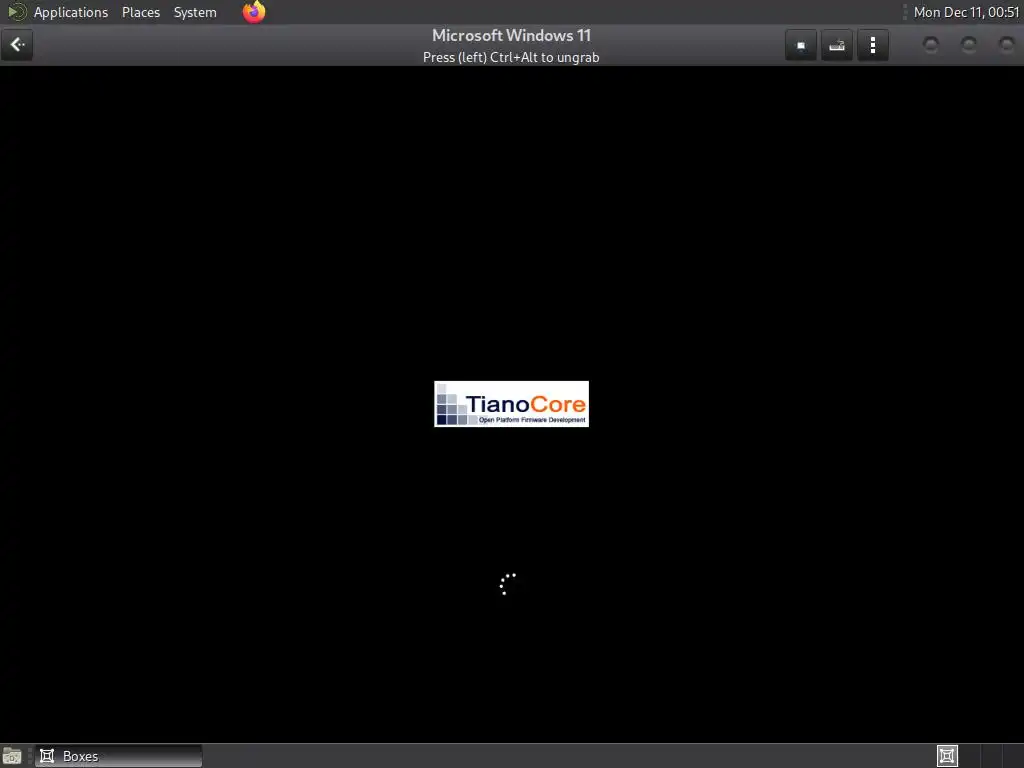Open the Applications menu
The width and height of the screenshot is (1024, 768).
pyautogui.click(x=71, y=12)
